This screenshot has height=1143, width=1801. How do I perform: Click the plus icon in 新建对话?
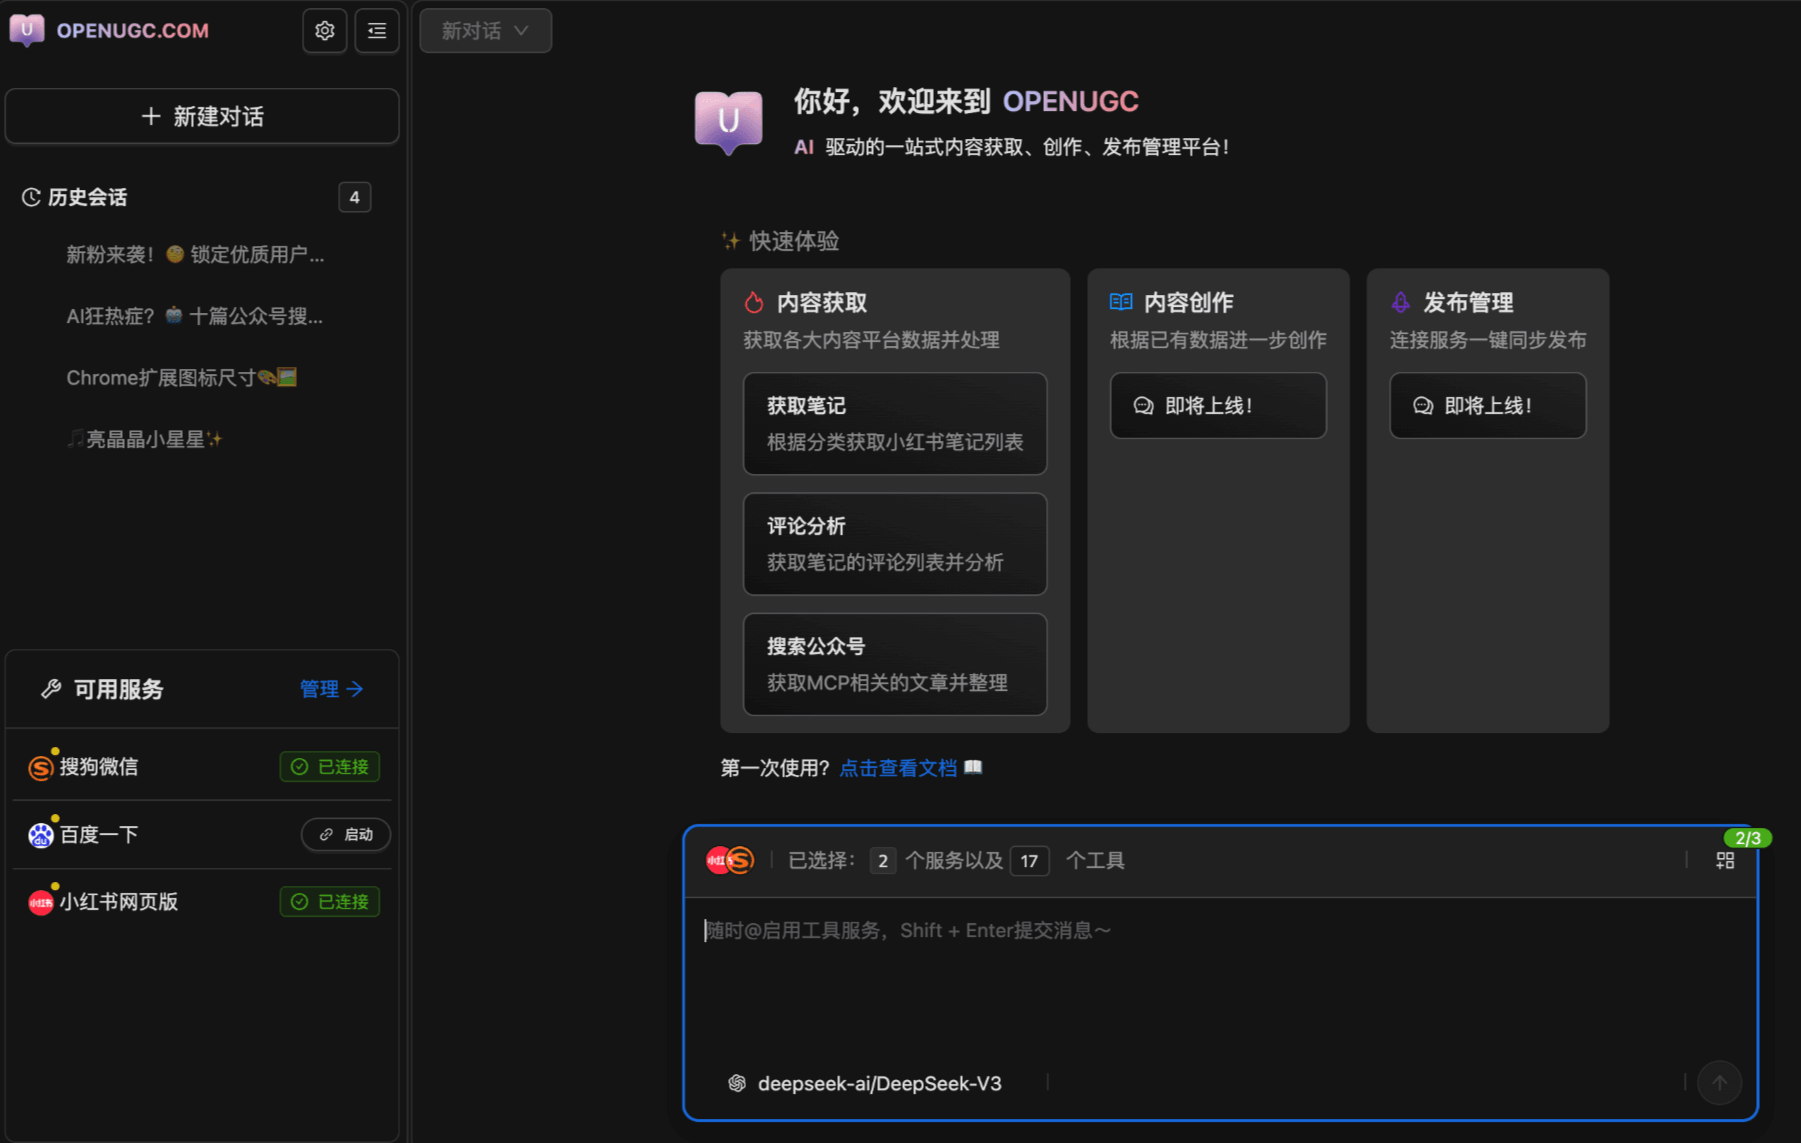(x=151, y=117)
